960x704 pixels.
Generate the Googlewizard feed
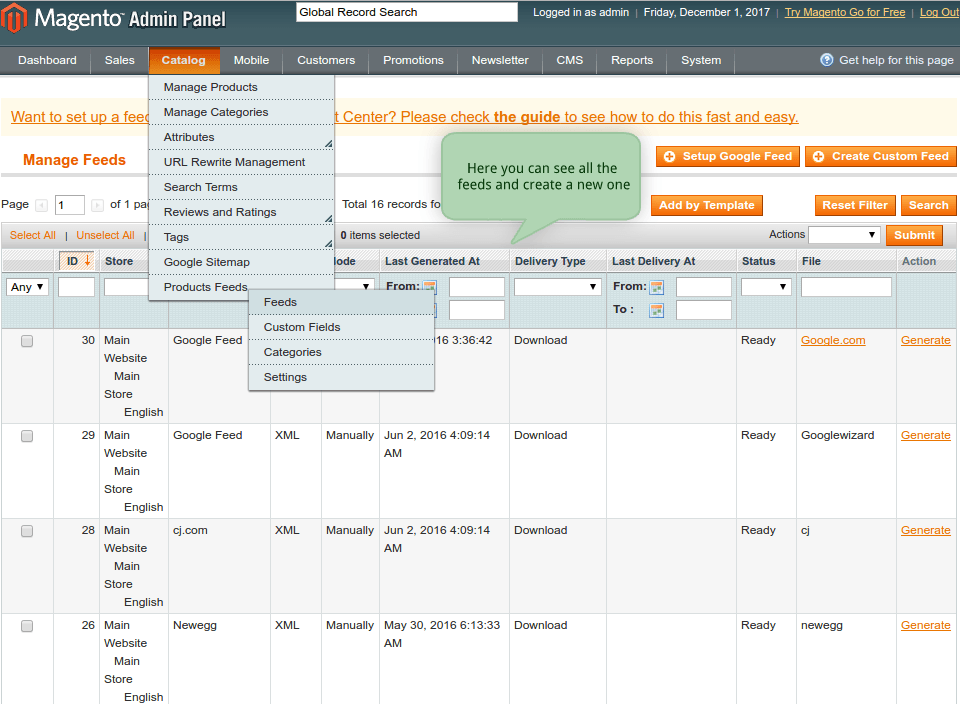click(925, 435)
